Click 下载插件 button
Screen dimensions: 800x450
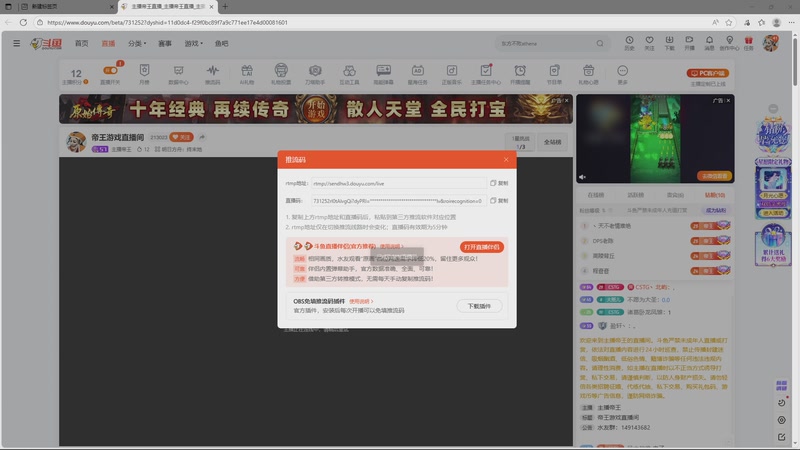coord(479,306)
